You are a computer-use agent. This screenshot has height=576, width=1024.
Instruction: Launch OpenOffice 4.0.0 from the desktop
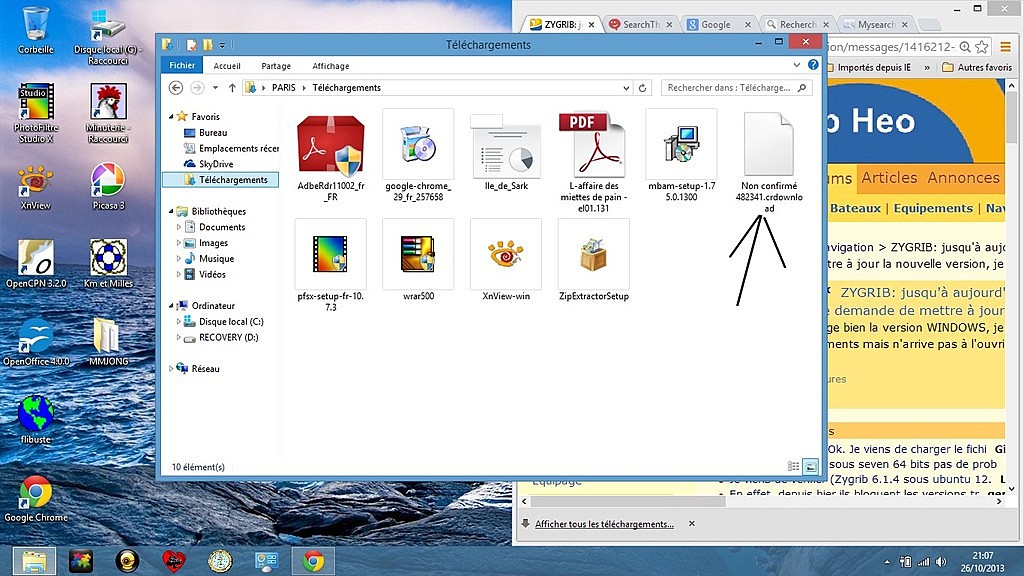(x=35, y=342)
